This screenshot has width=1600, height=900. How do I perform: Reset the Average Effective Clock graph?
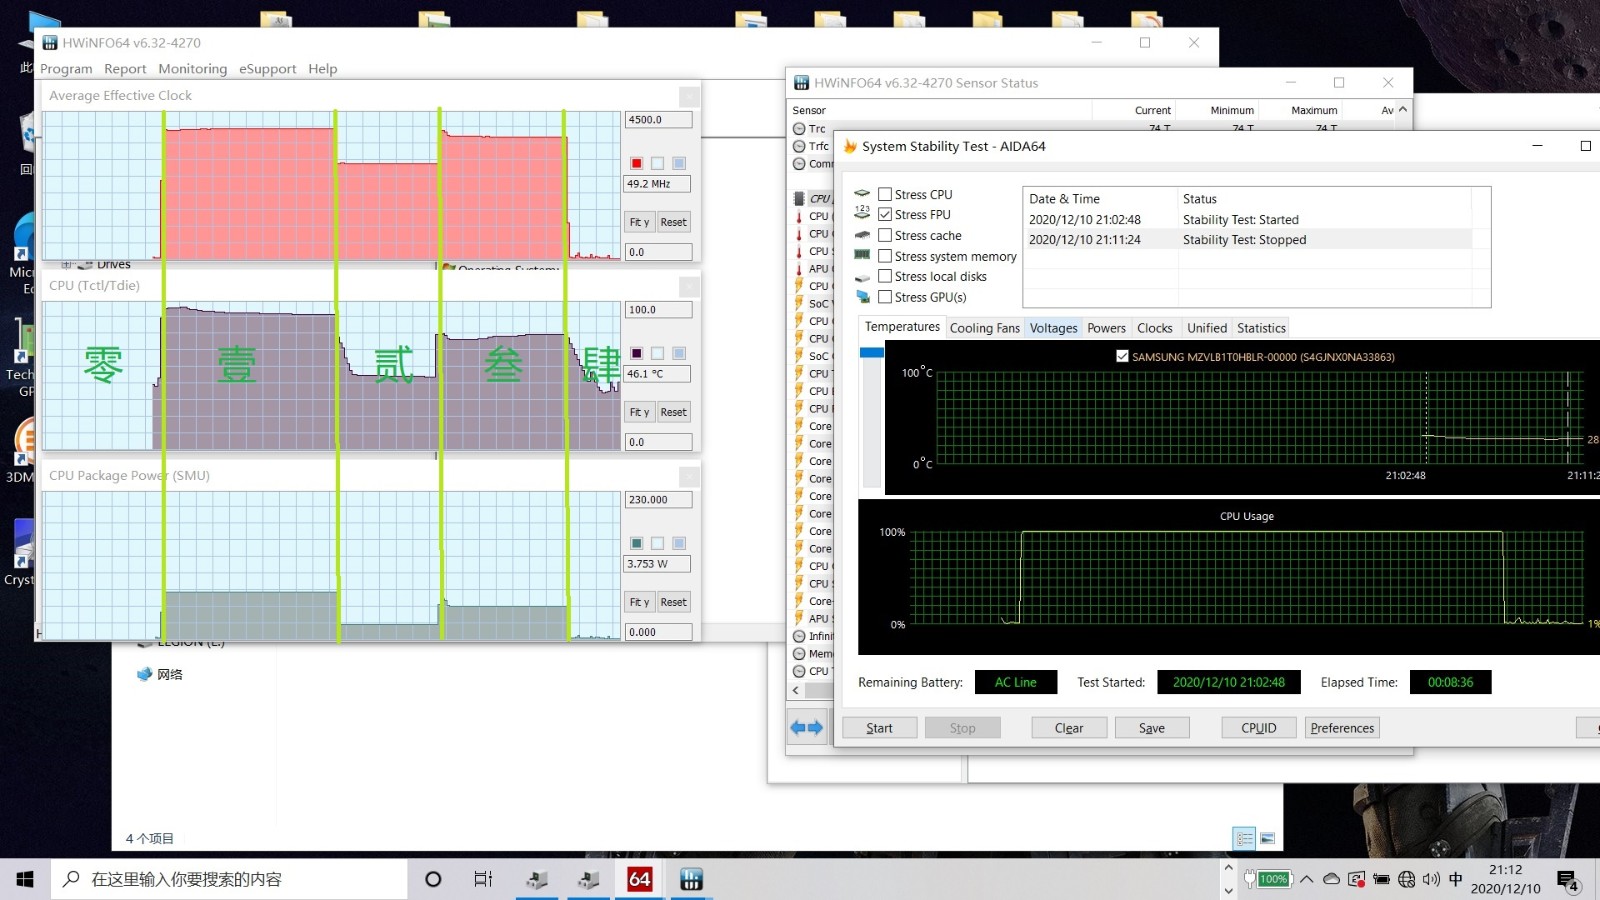[x=674, y=222]
